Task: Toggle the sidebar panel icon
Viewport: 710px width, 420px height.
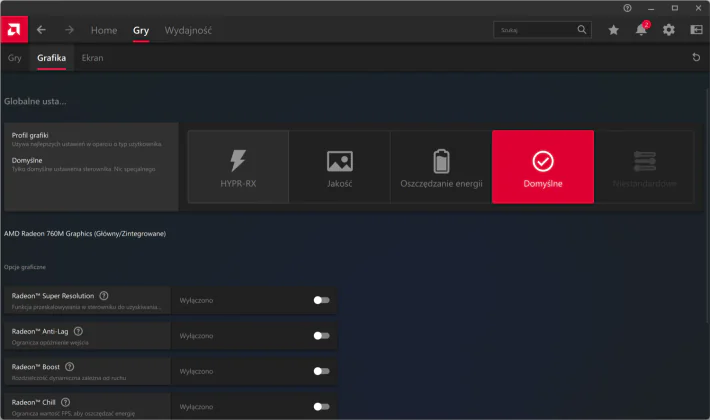Action: click(x=696, y=30)
